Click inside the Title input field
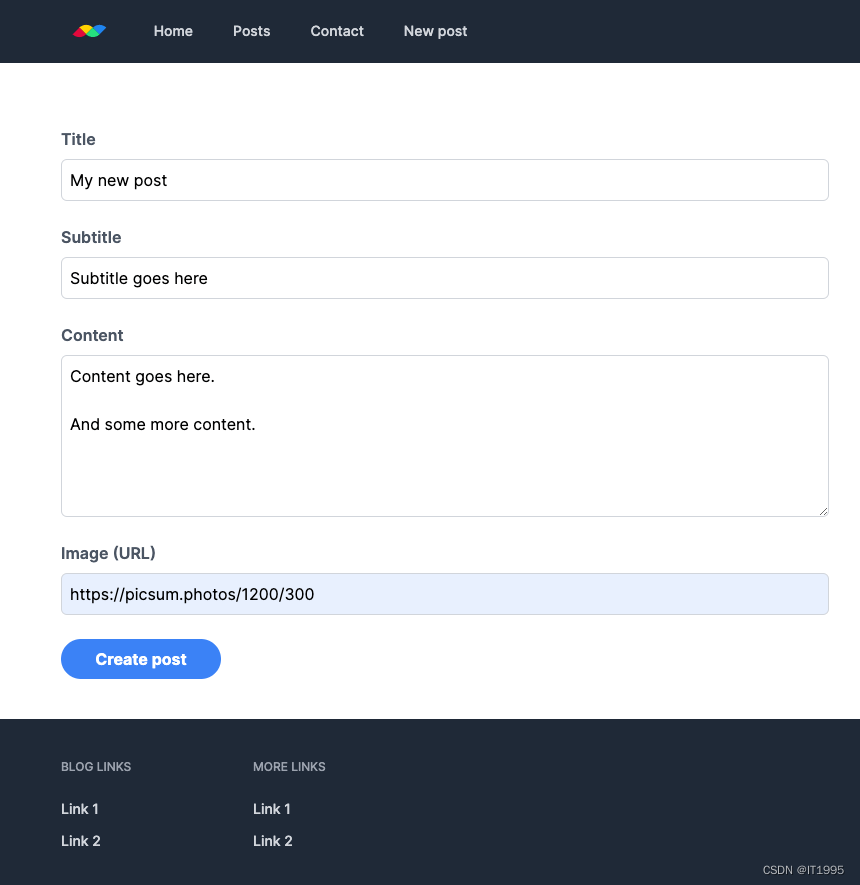Image resolution: width=860 pixels, height=885 pixels. coord(444,180)
